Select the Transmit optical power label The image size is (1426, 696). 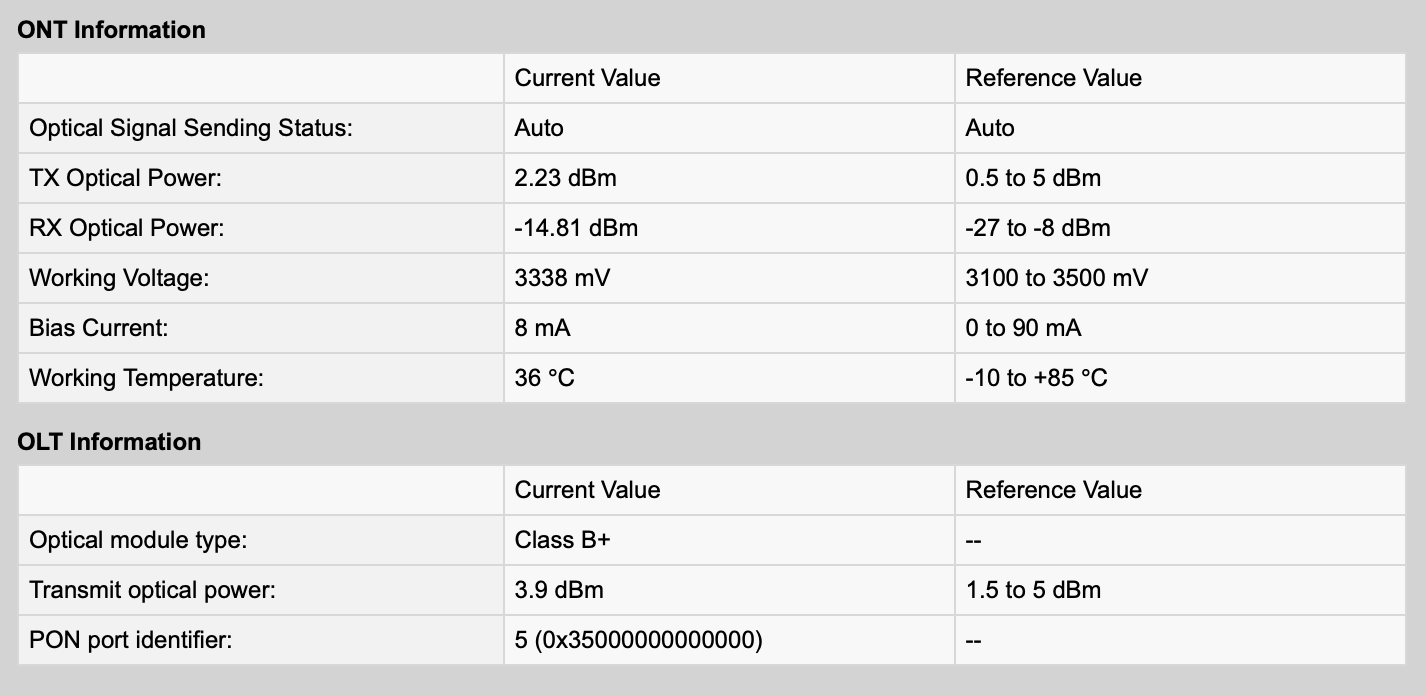[152, 590]
